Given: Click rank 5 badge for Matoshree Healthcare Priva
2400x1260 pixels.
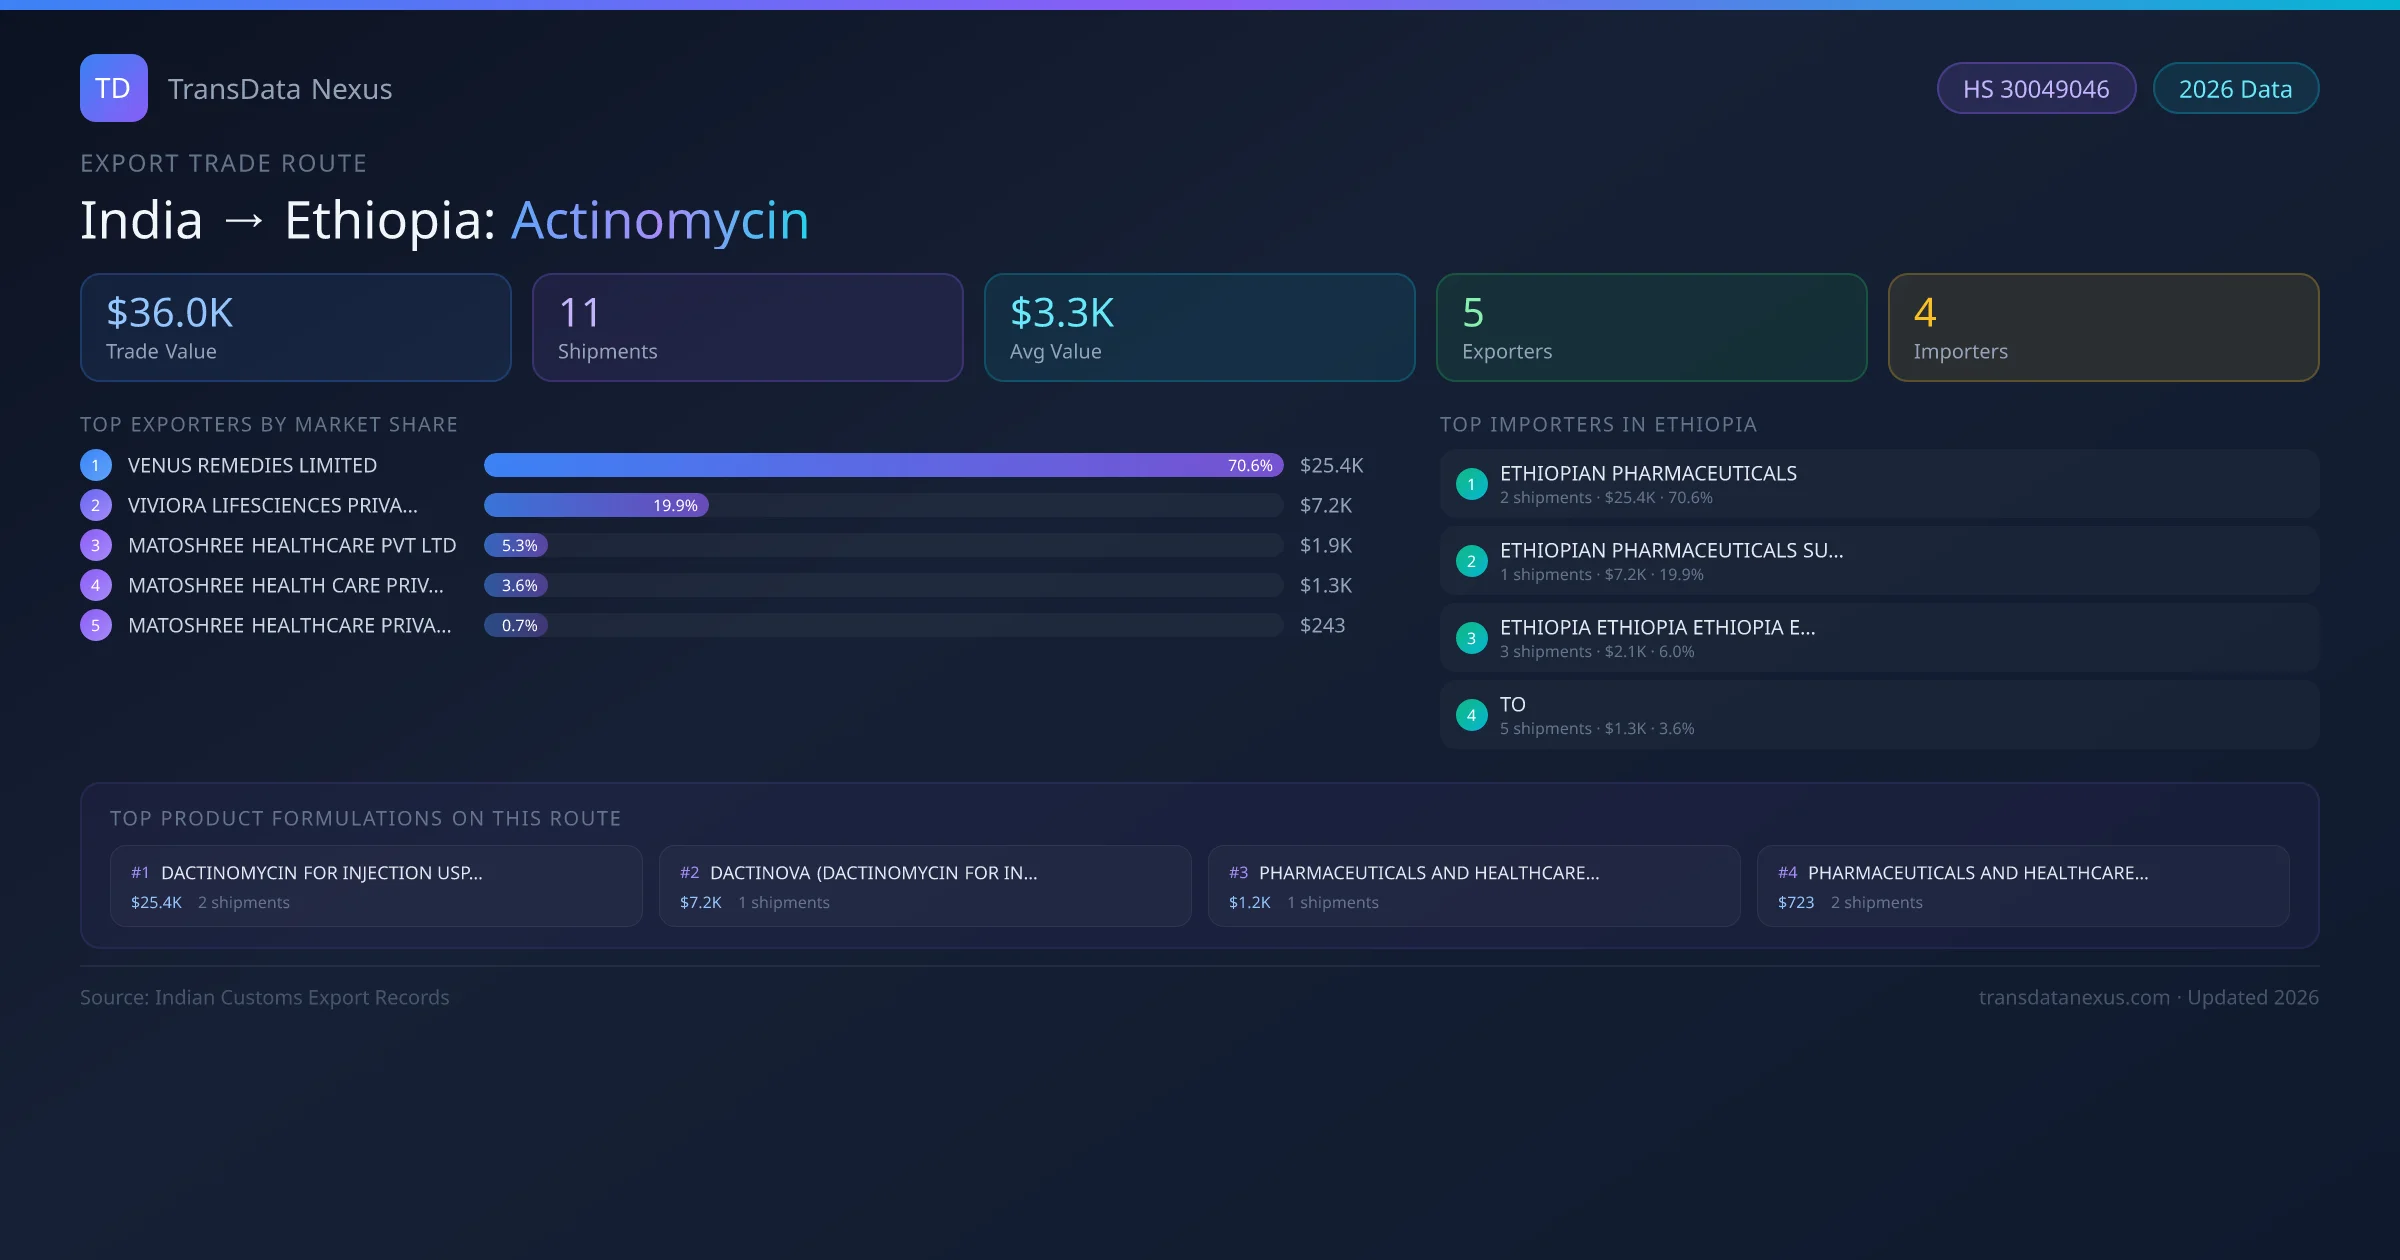Looking at the screenshot, I should coord(96,625).
